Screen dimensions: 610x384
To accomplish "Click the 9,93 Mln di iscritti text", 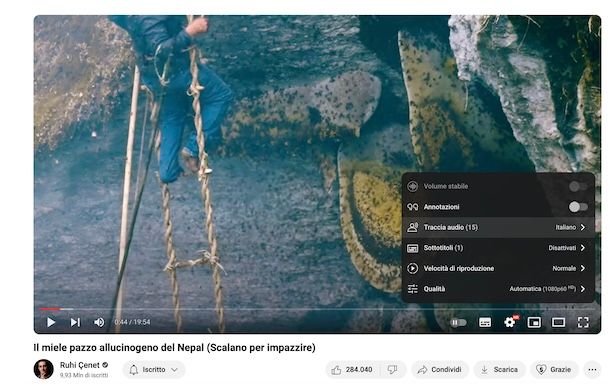I will (x=84, y=375).
